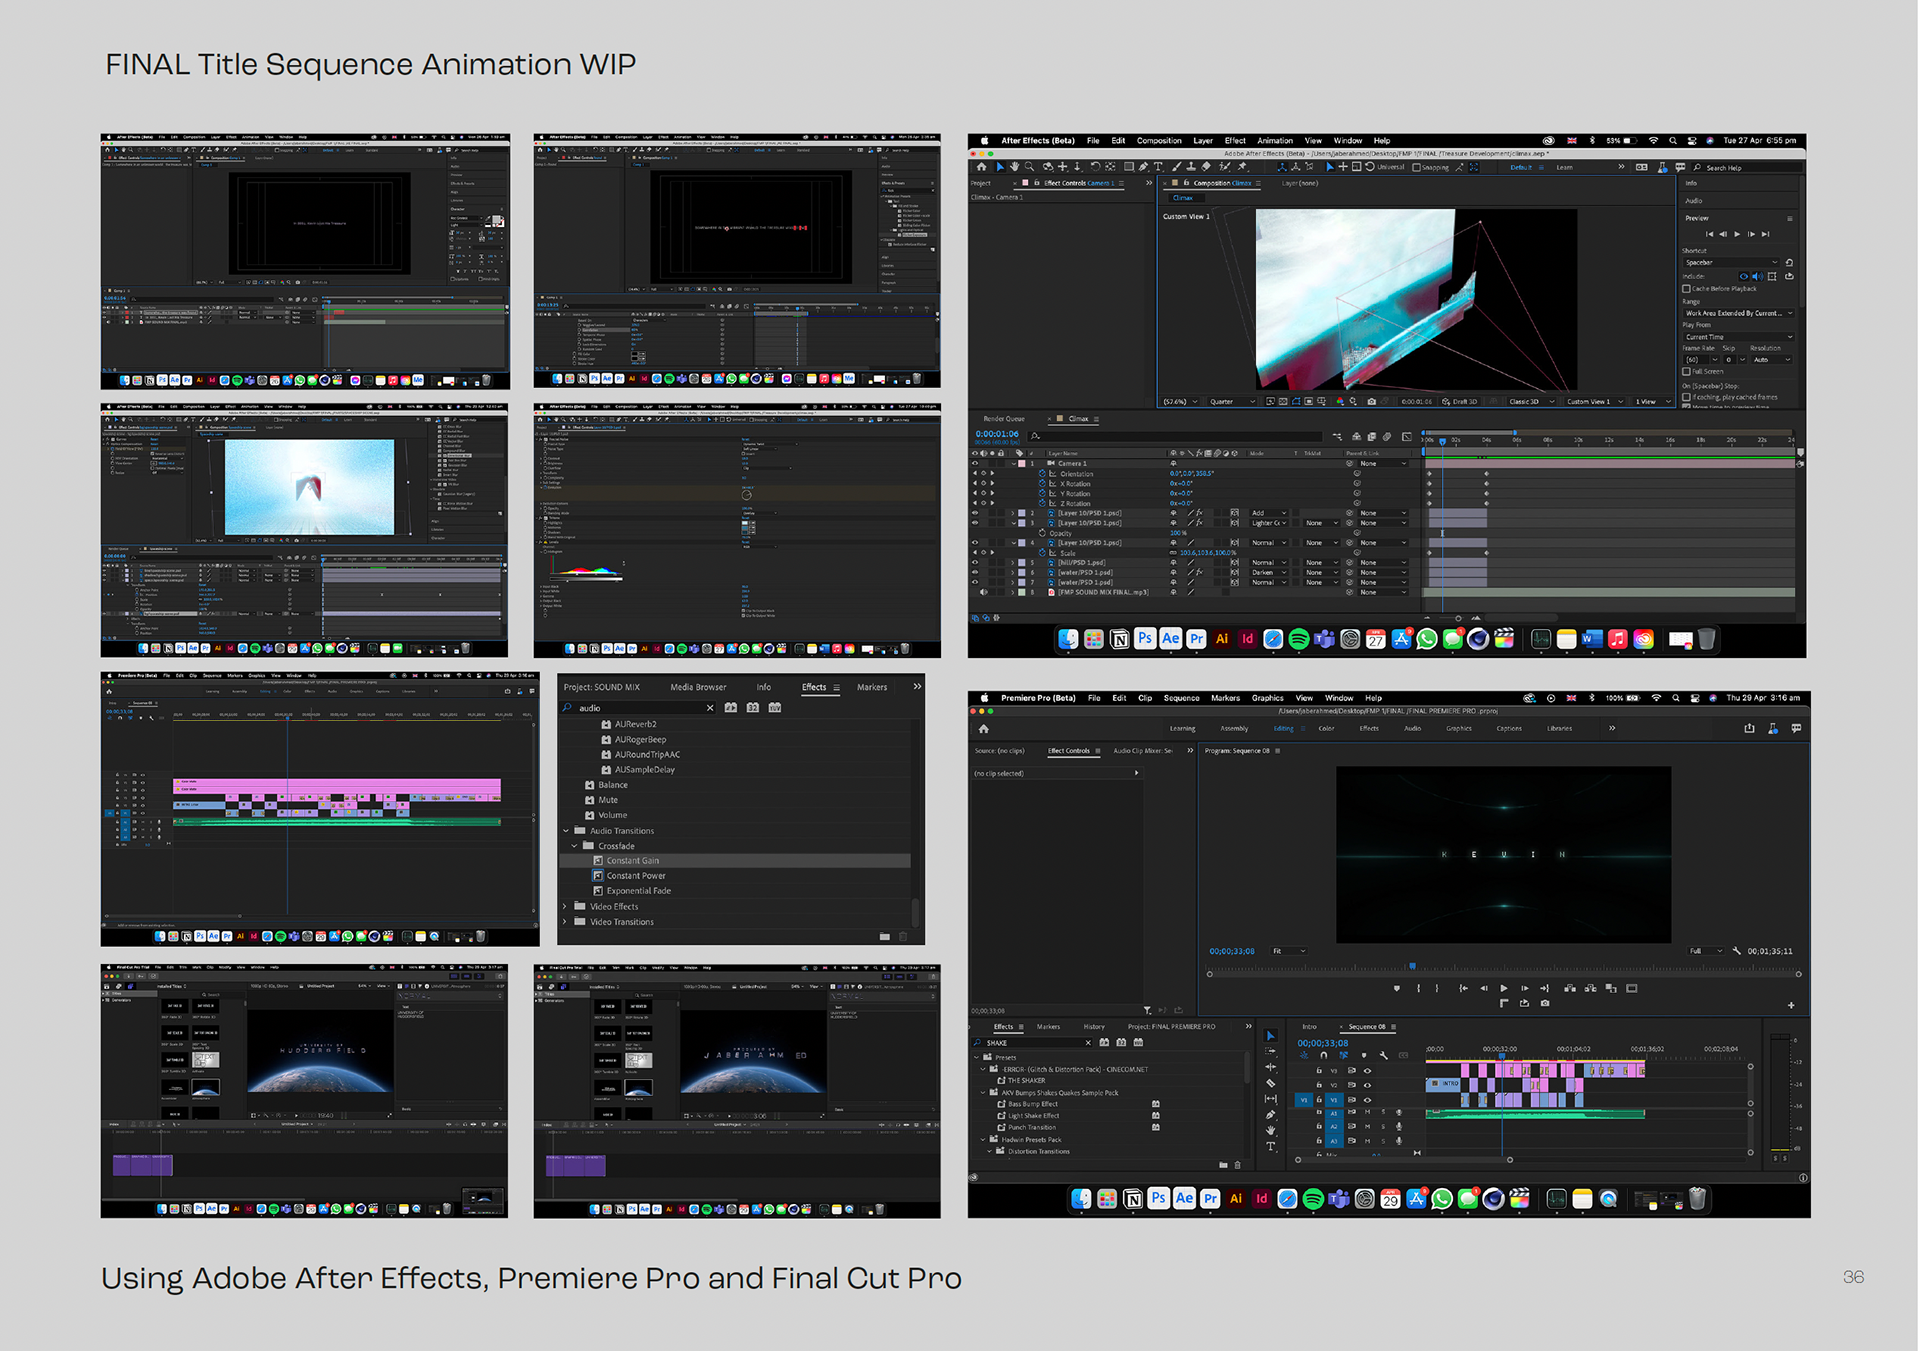
Task: Click the Export Frame camera icon
Action: (1545, 1003)
